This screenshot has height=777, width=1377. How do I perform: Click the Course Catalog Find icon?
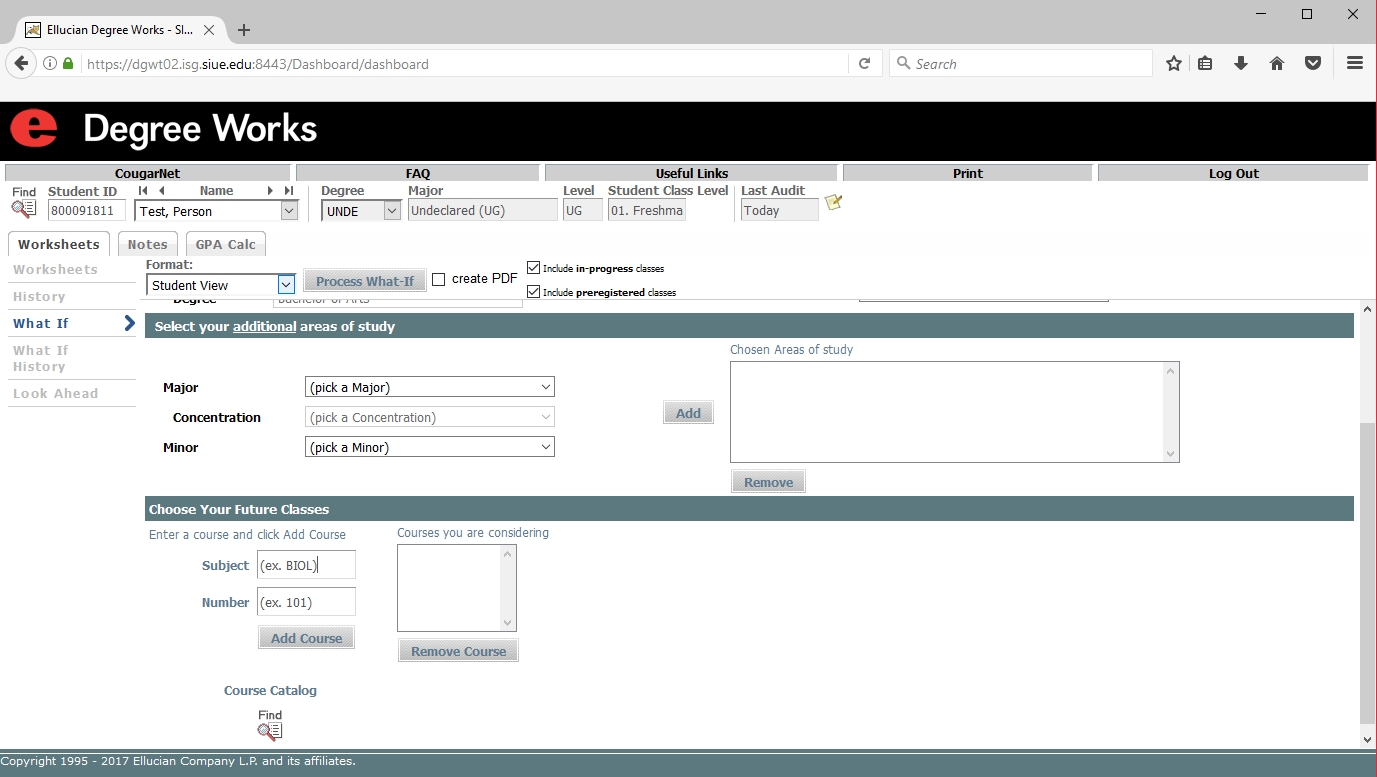tap(270, 731)
